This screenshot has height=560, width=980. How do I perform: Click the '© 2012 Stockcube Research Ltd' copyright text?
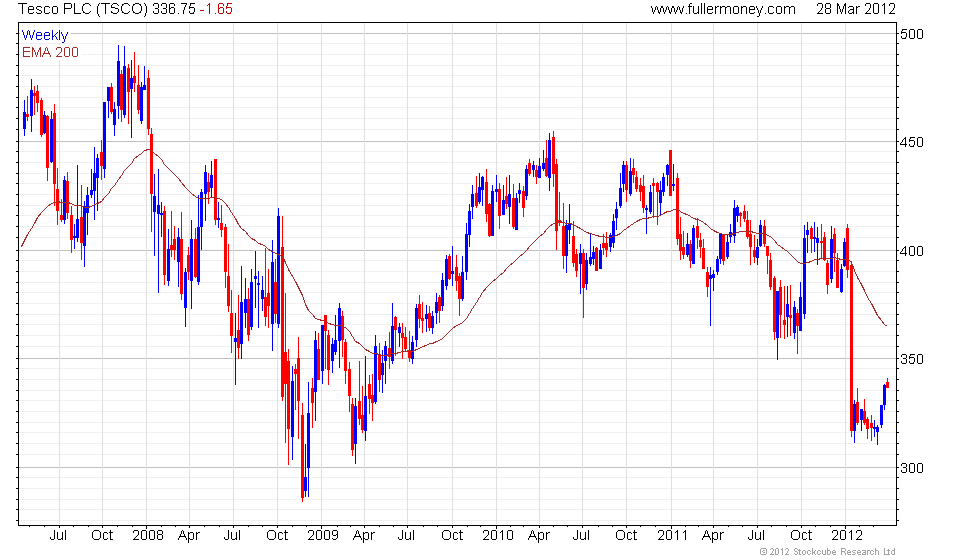(x=828, y=552)
